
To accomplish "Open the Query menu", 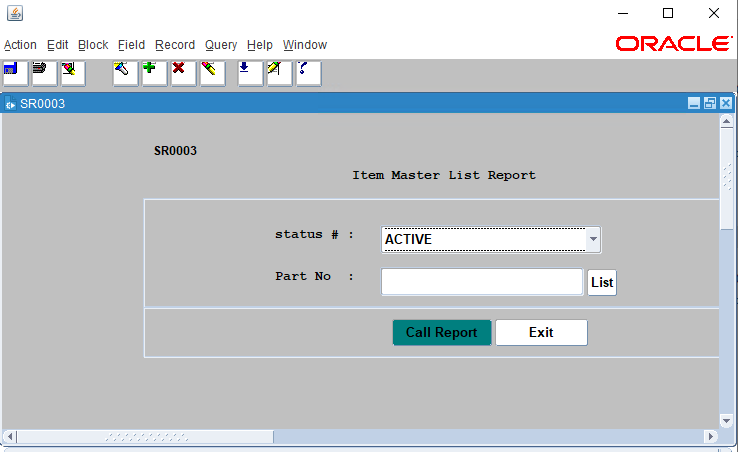I will point(221,45).
